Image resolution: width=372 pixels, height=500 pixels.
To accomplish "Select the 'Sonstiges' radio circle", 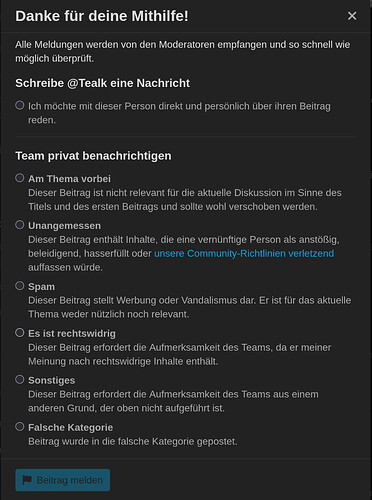I will point(20,379).
